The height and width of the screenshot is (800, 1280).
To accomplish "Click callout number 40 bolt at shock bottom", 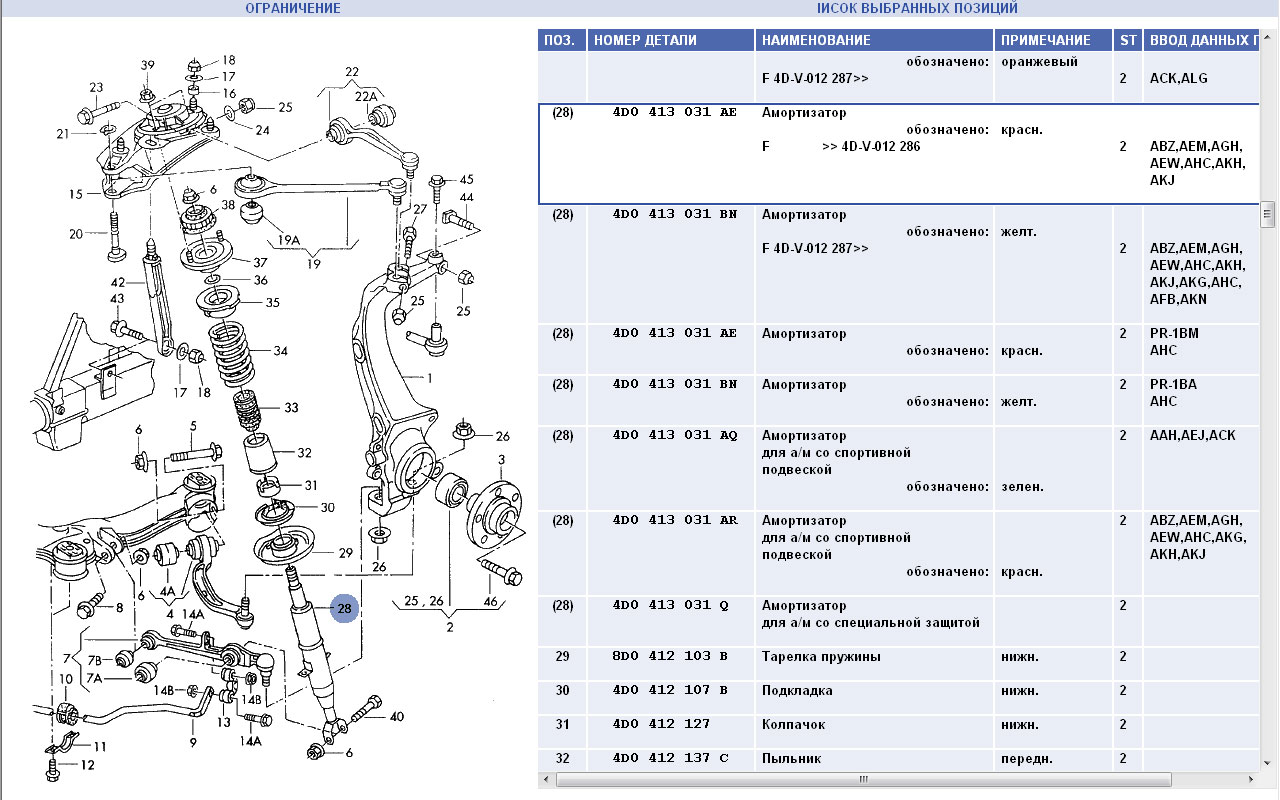I will [x=397, y=716].
